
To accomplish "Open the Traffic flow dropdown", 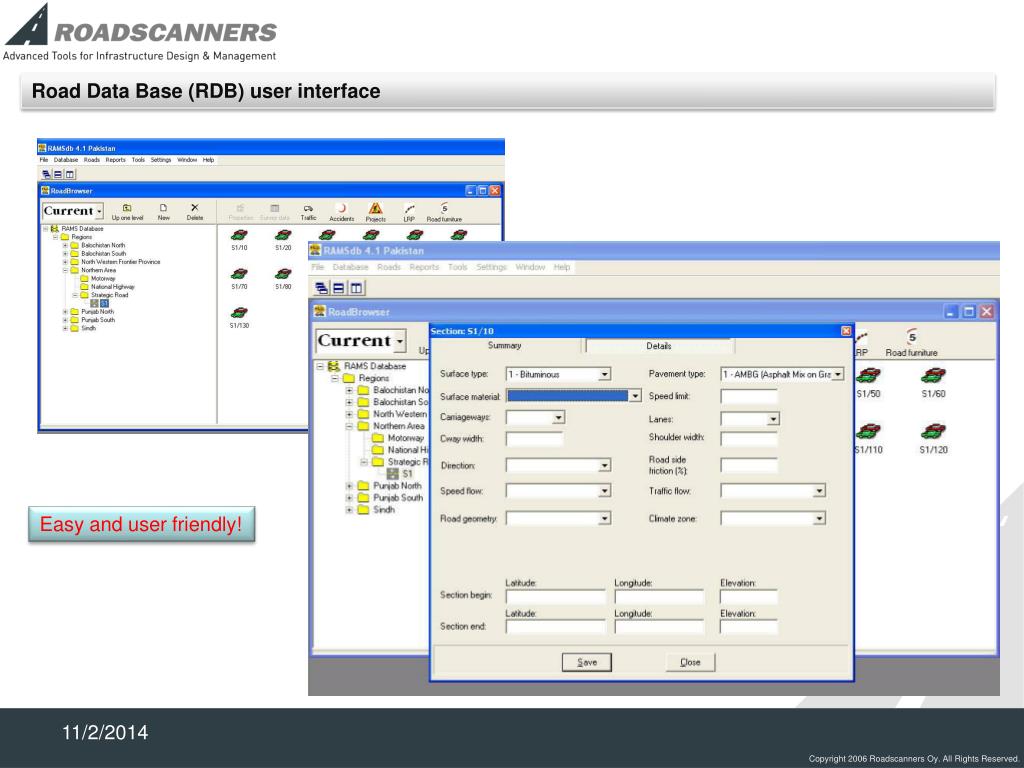I will coord(819,490).
